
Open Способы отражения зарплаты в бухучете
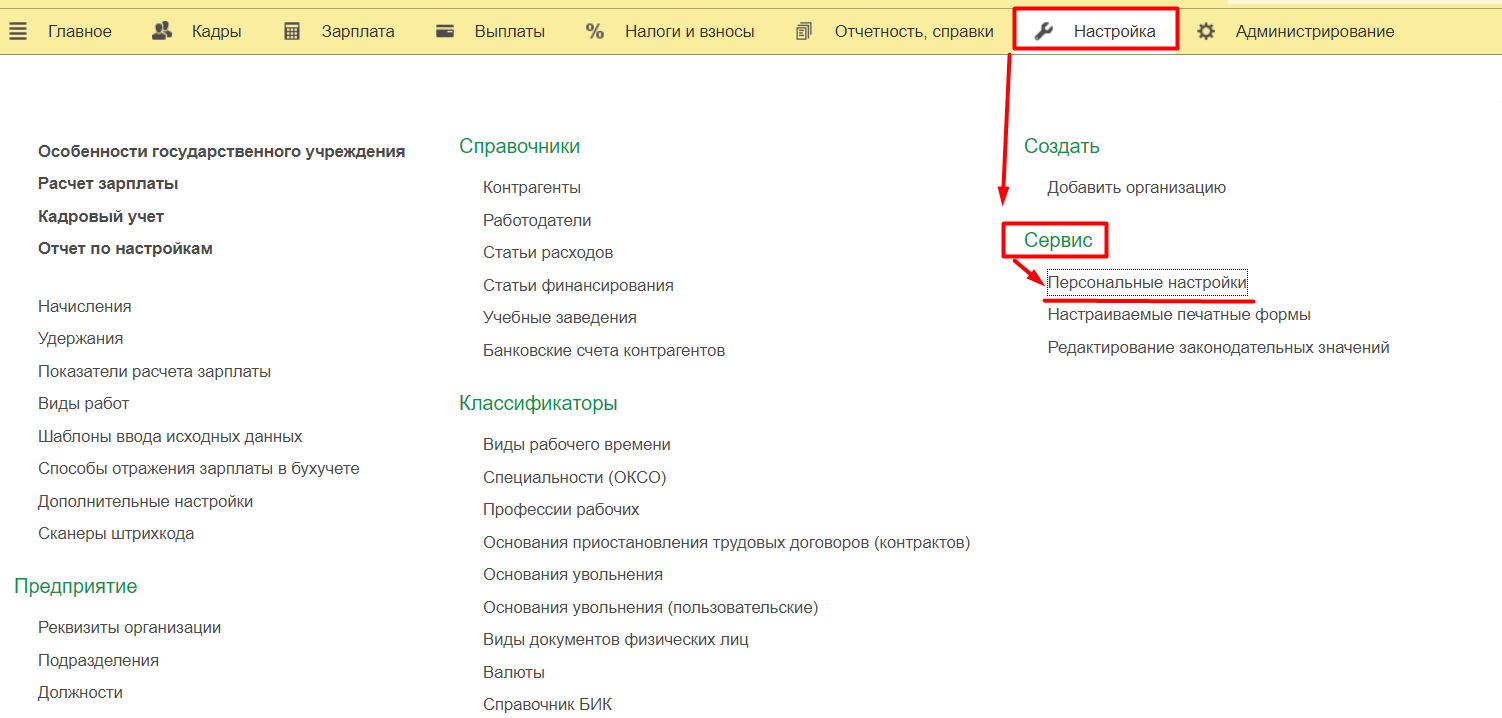pyautogui.click(x=199, y=468)
